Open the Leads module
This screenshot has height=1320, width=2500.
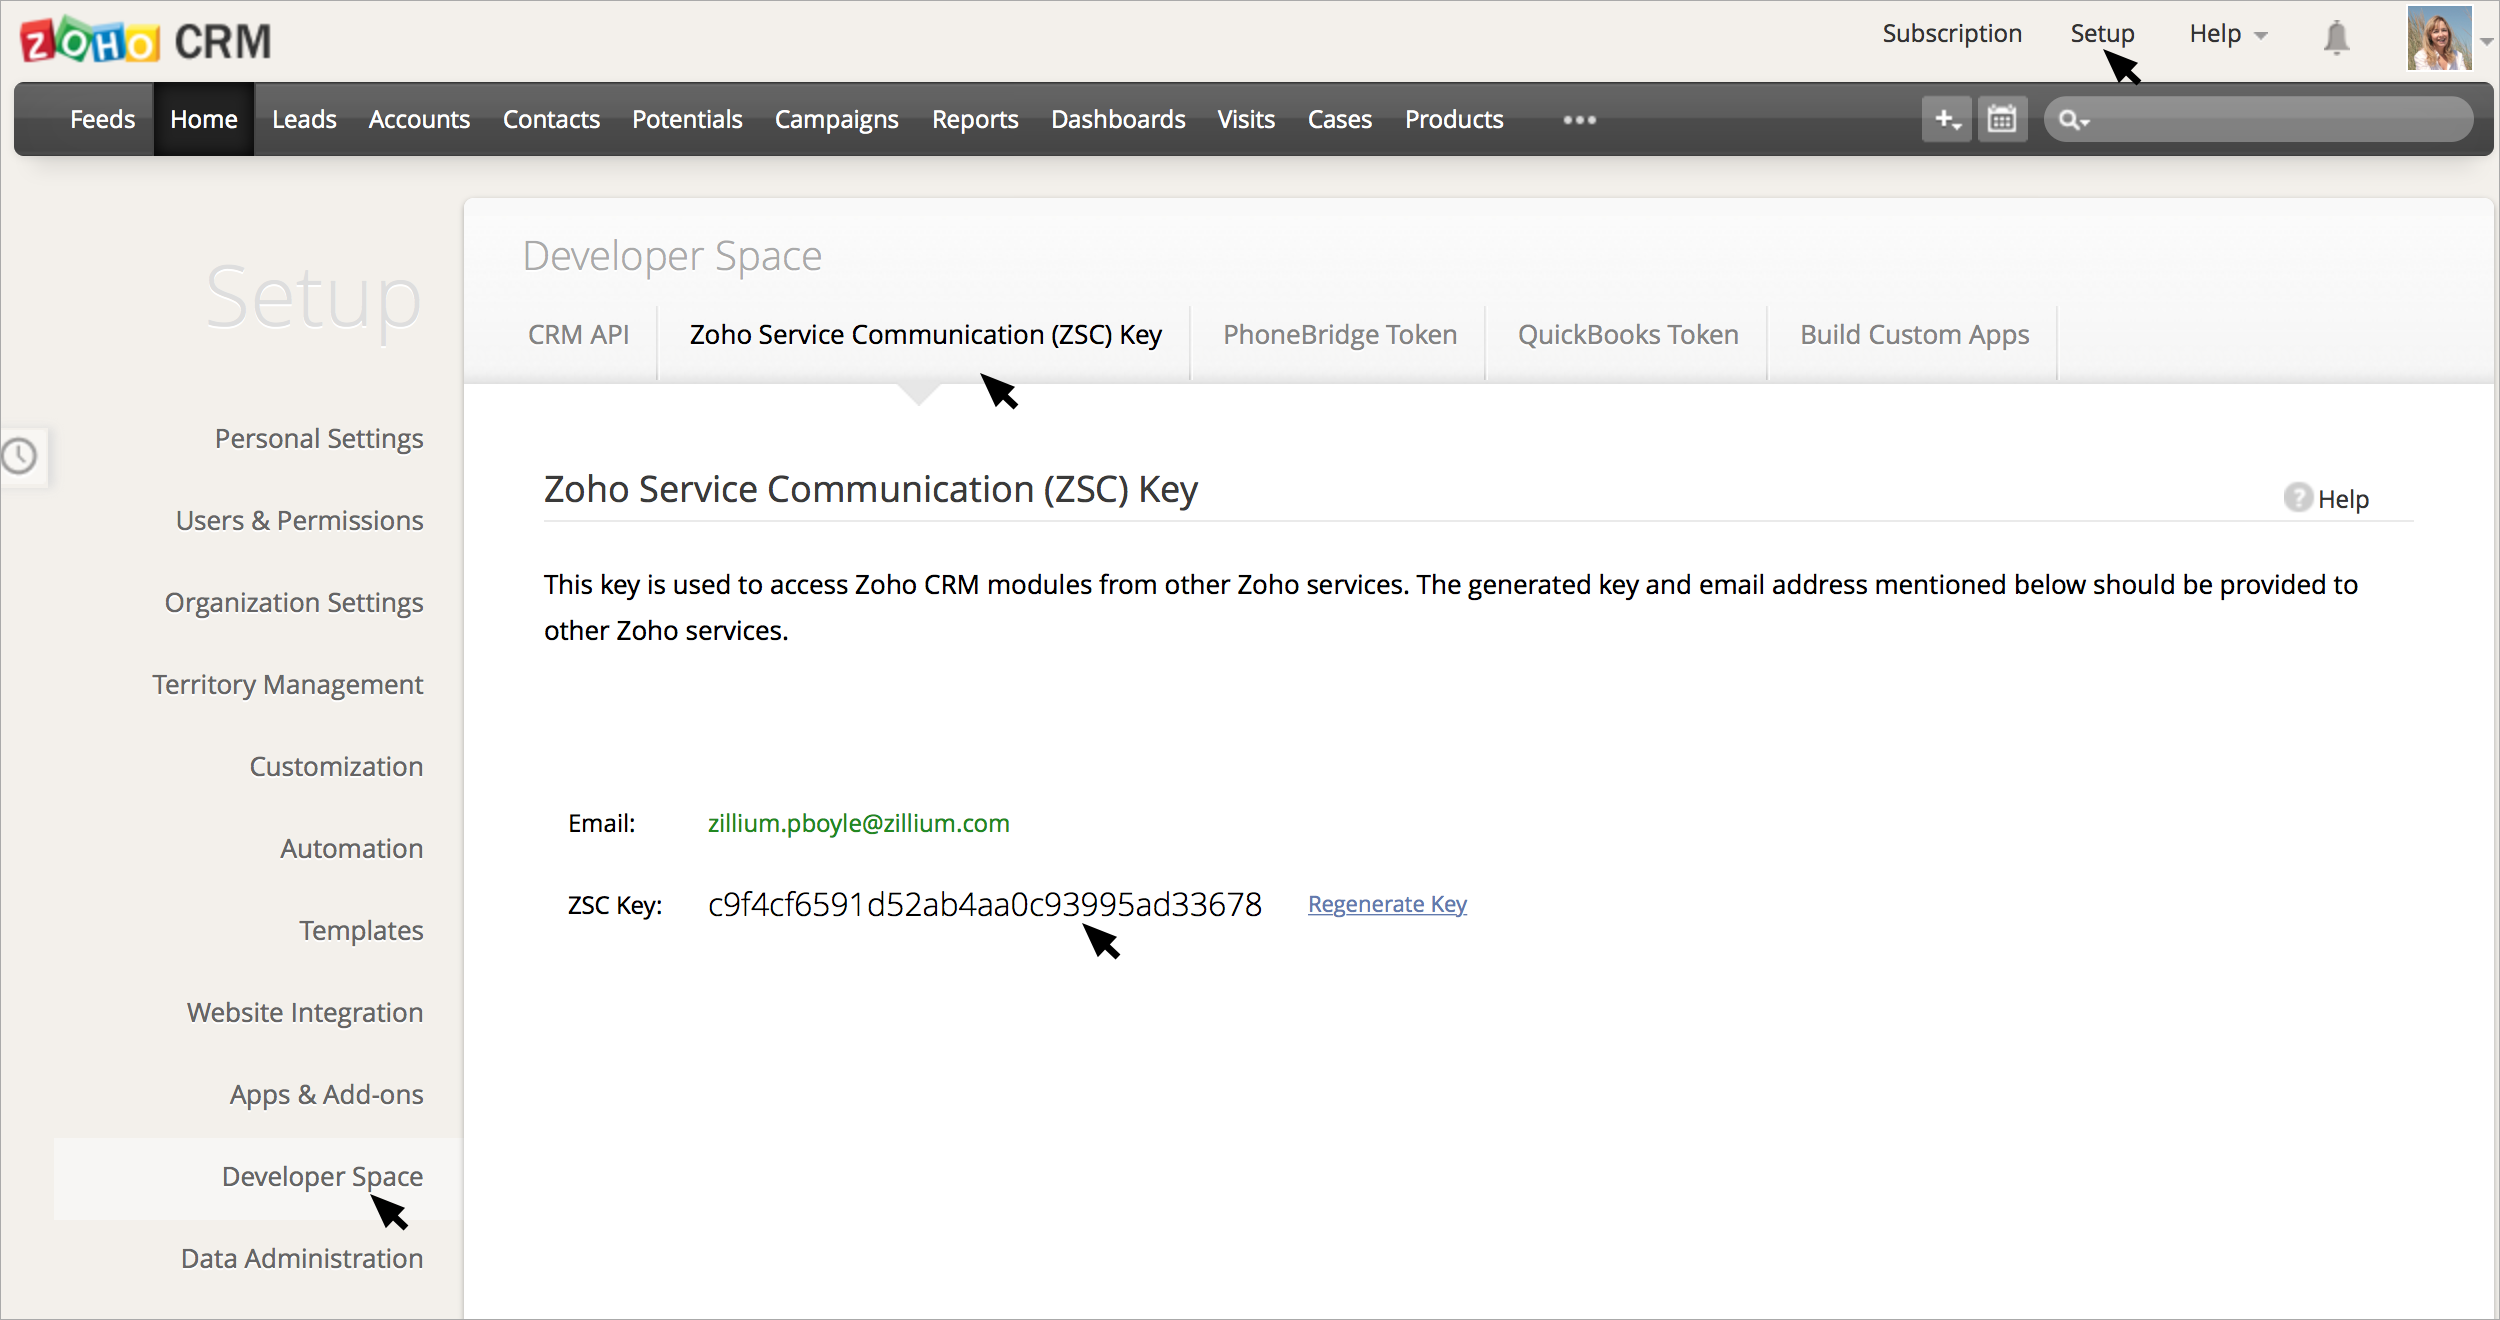(x=304, y=119)
